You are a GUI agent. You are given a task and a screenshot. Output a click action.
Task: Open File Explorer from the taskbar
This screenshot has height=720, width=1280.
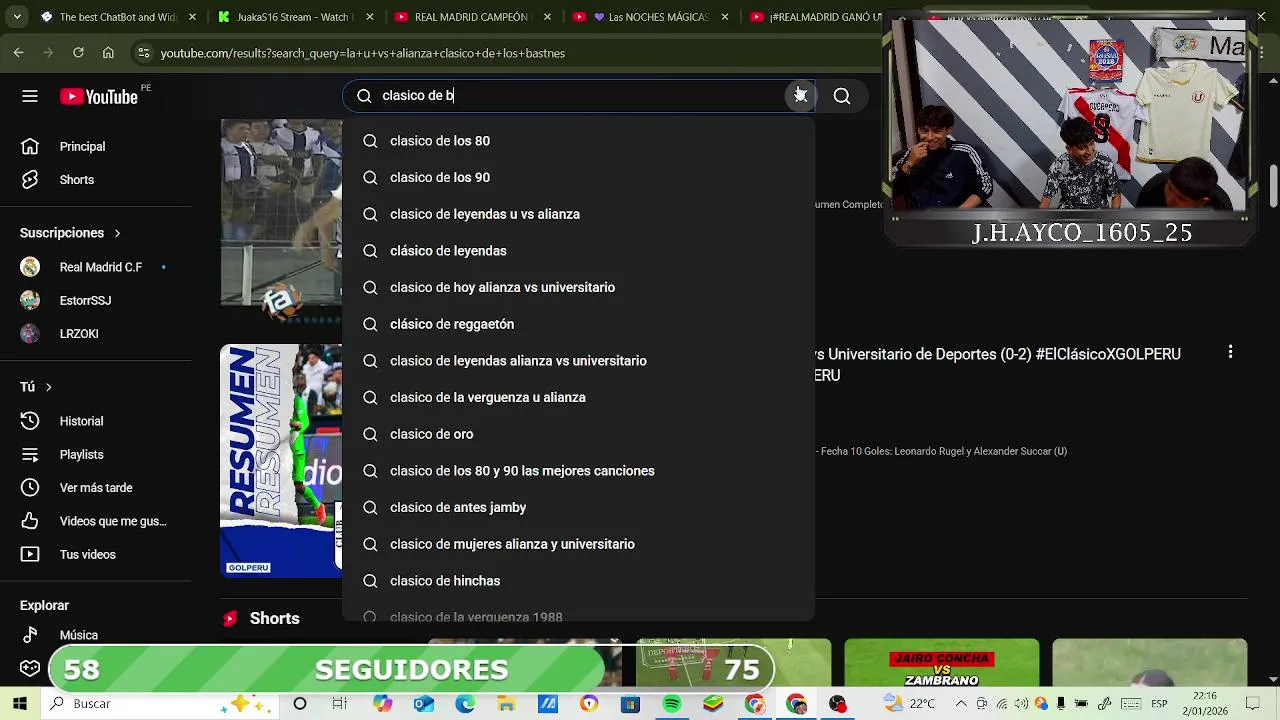pyautogui.click(x=506, y=704)
